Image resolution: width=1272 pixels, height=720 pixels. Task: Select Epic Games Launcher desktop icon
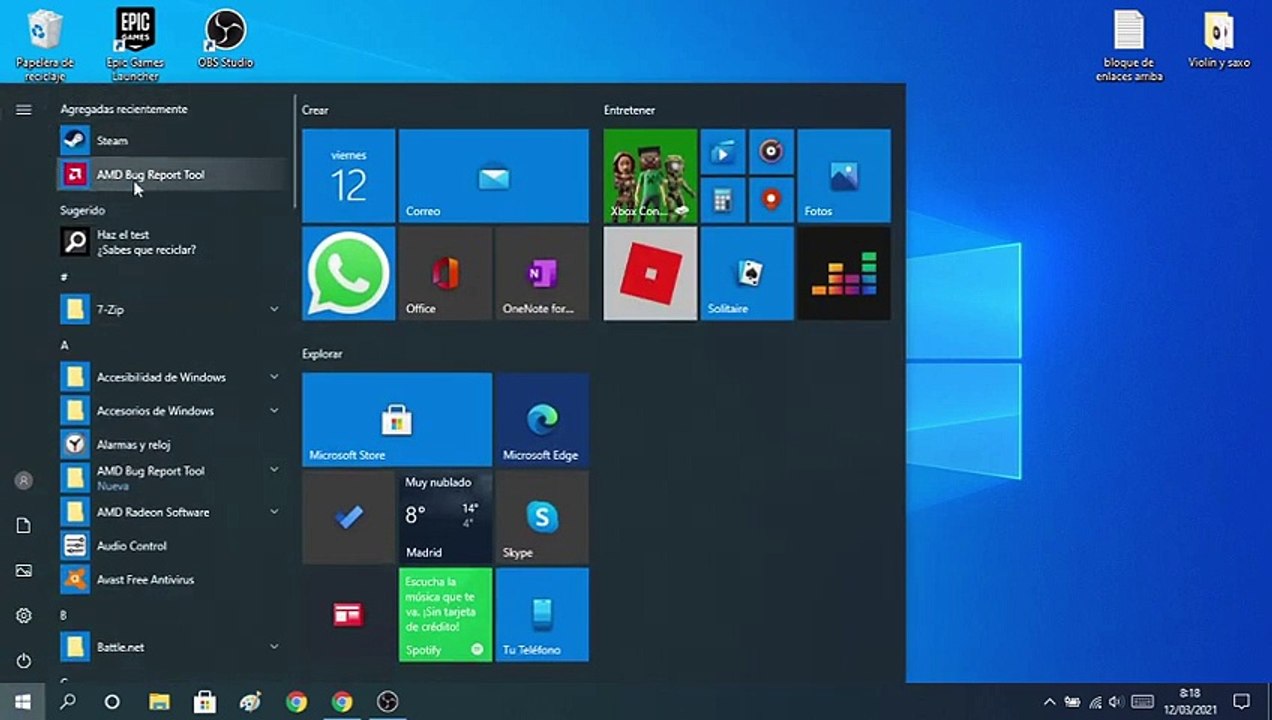click(135, 45)
